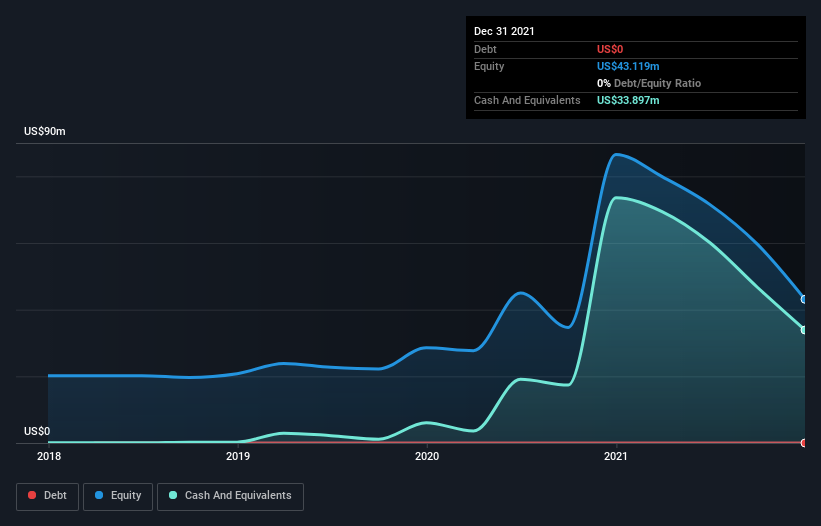Click the 0% Debt/Equity Ratio text
Image resolution: width=821 pixels, height=526 pixels.
tap(649, 83)
